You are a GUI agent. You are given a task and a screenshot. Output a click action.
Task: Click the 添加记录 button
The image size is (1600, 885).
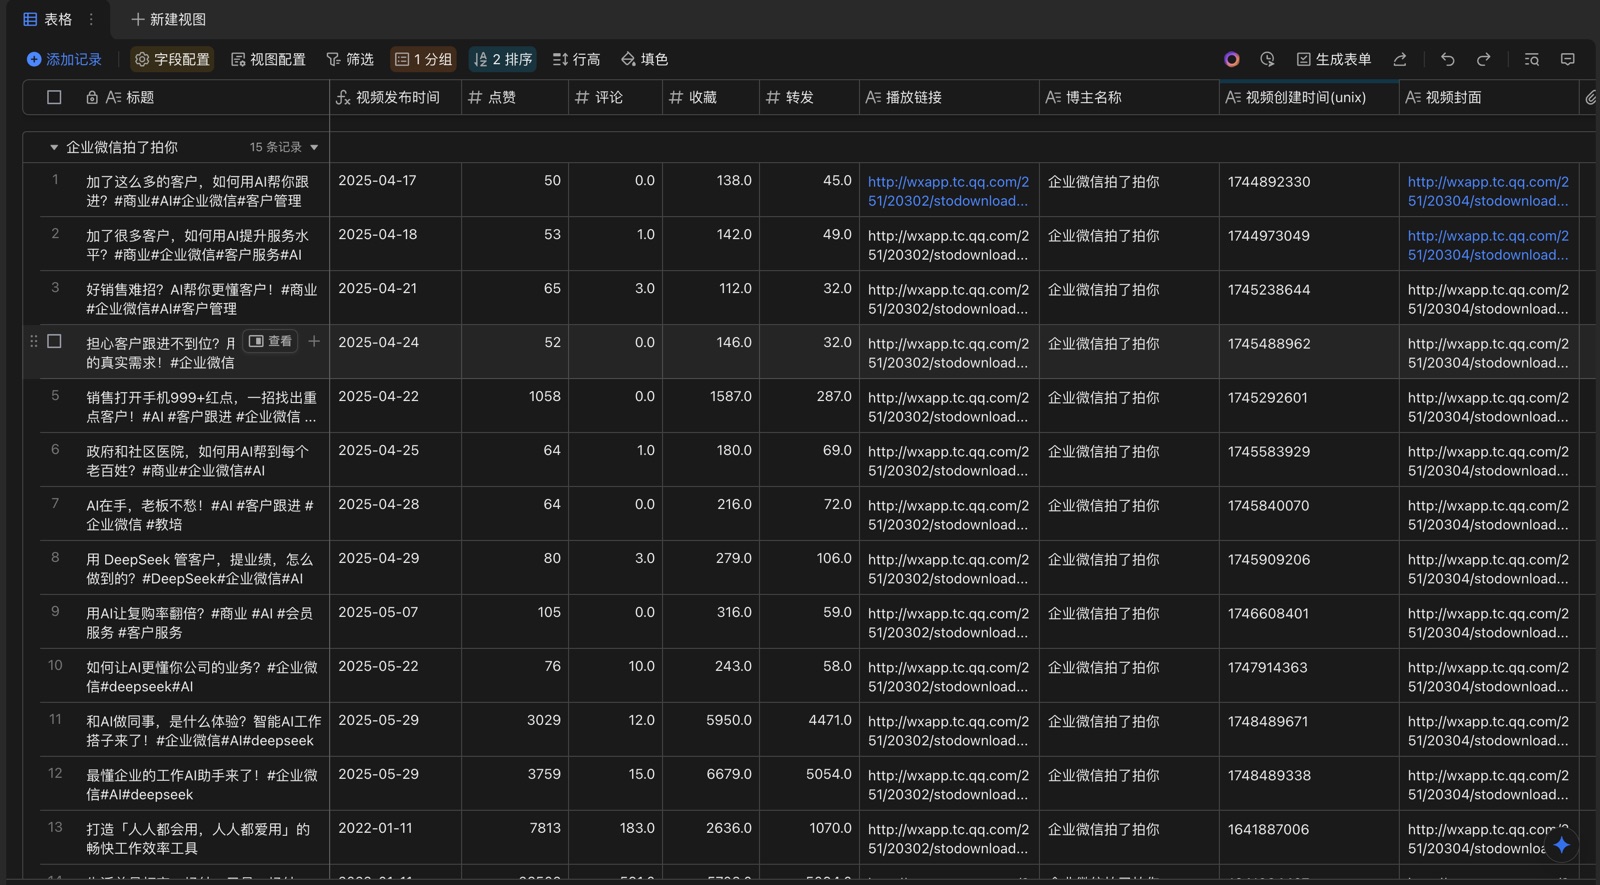64,59
